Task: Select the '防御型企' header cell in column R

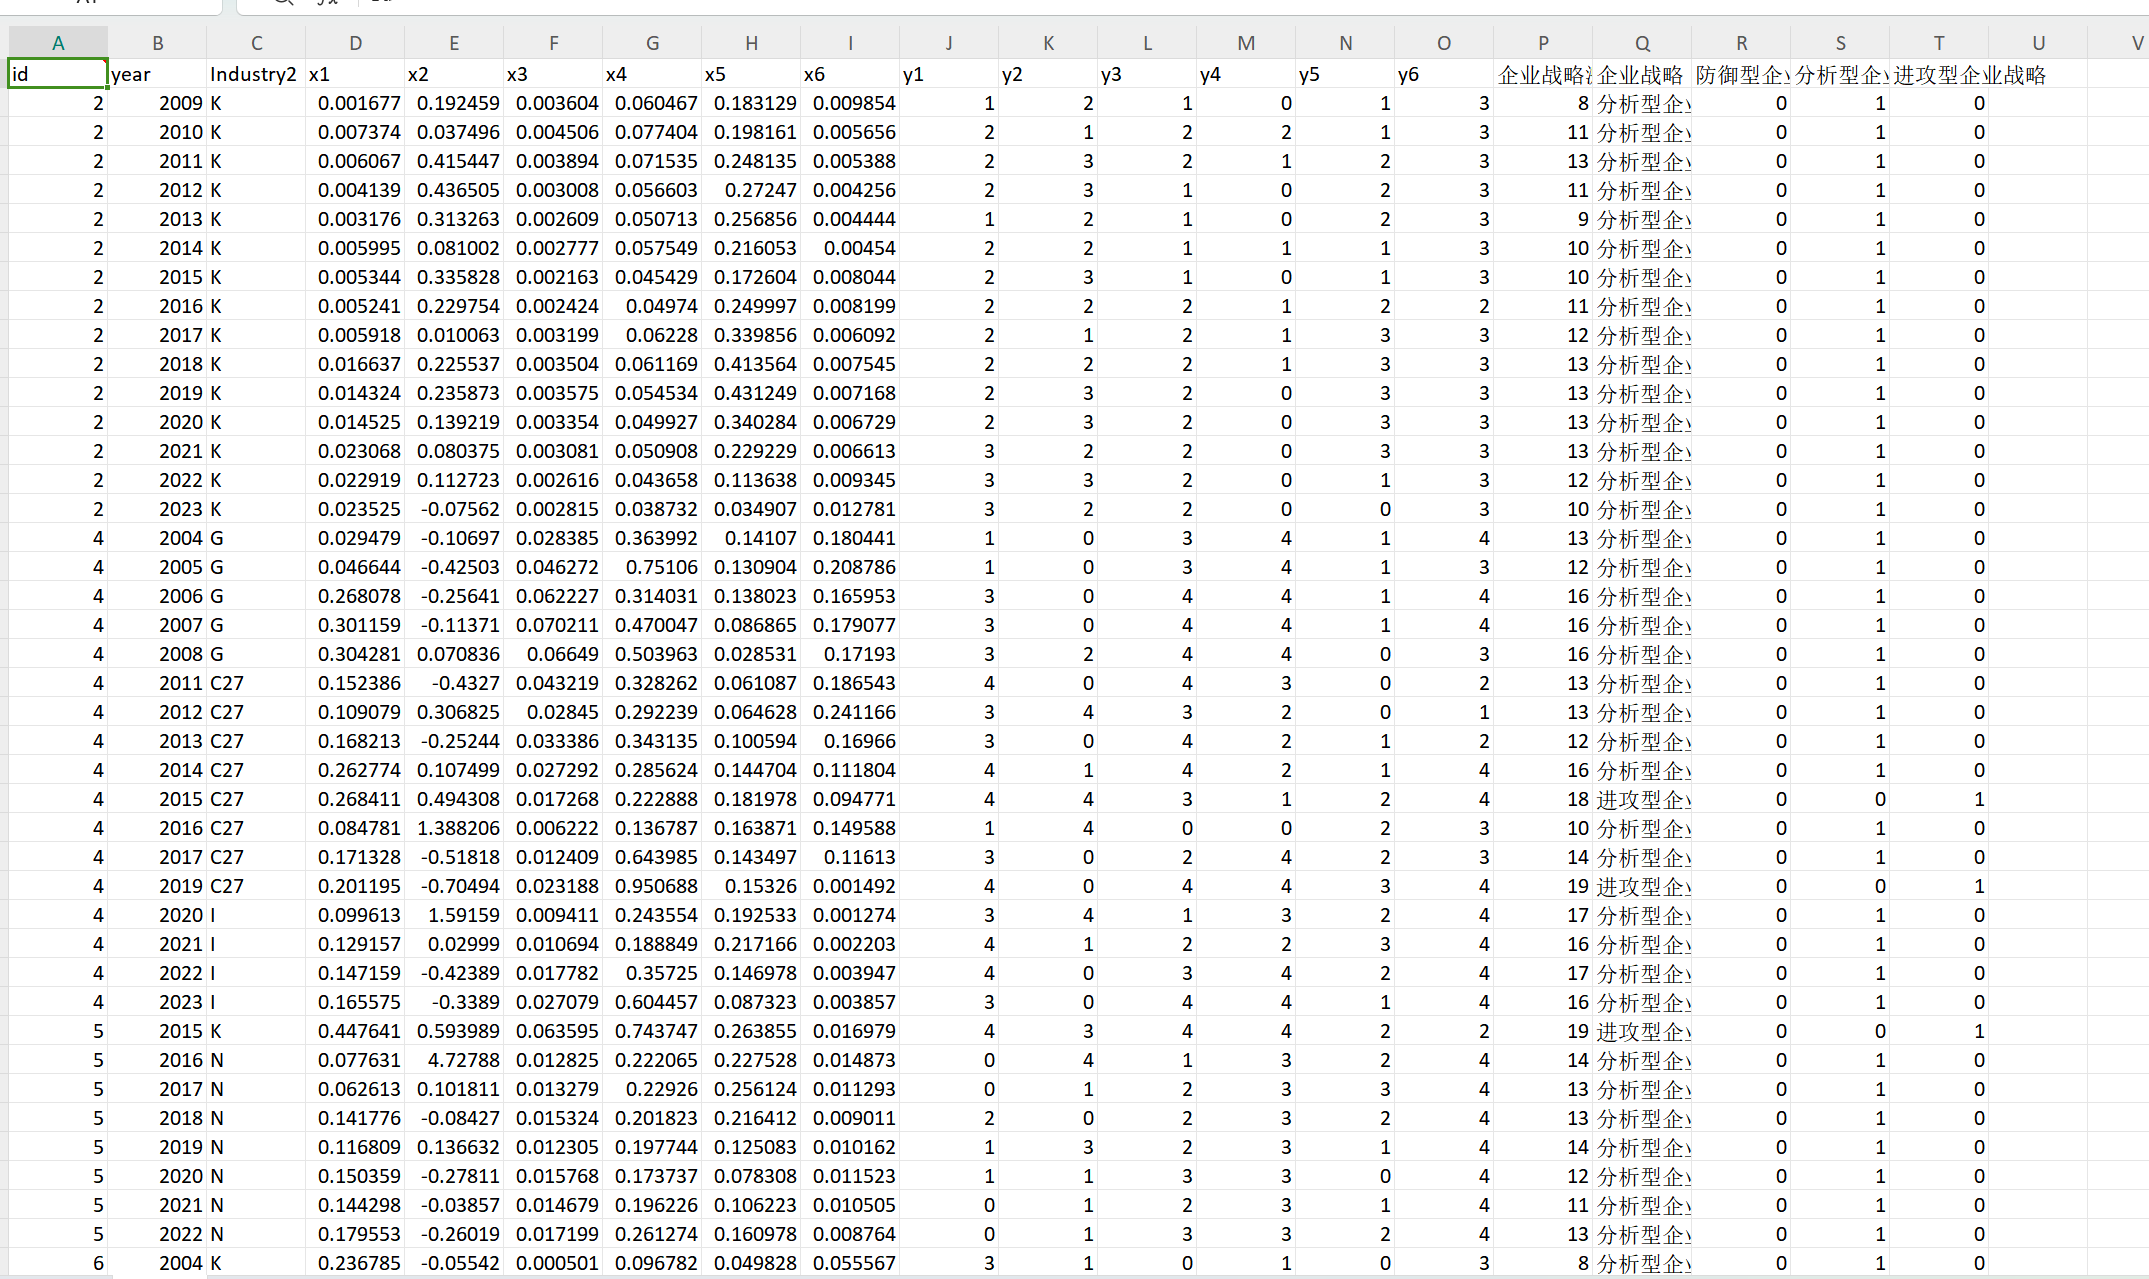Action: (1741, 74)
